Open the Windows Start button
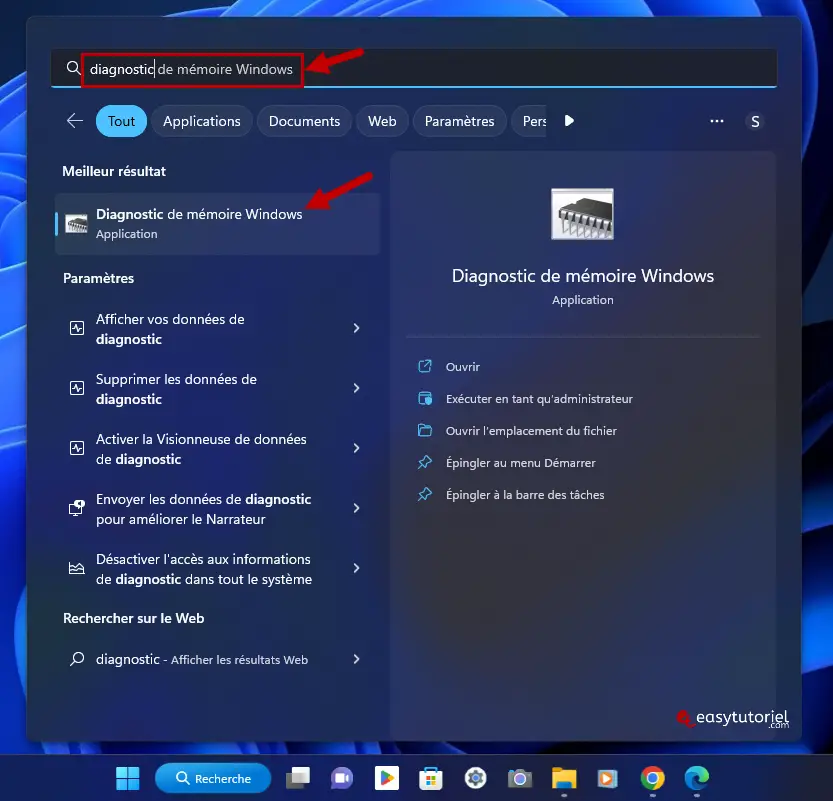This screenshot has height=801, width=833. coord(128,778)
